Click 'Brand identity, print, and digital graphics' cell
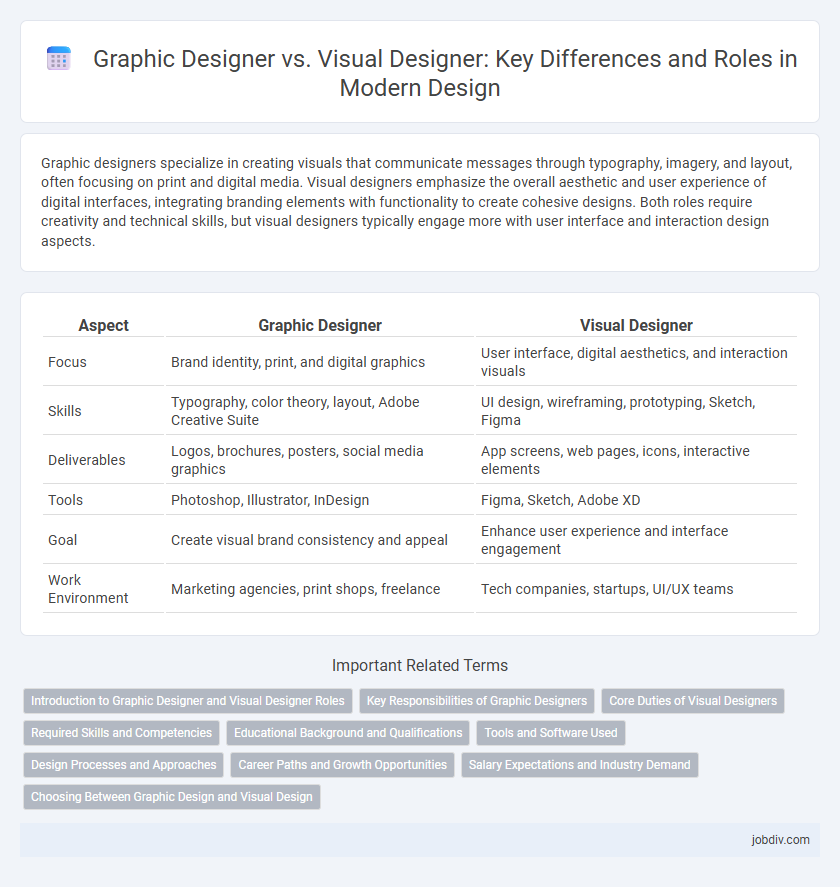The height and width of the screenshot is (887, 840). pyautogui.click(x=320, y=362)
